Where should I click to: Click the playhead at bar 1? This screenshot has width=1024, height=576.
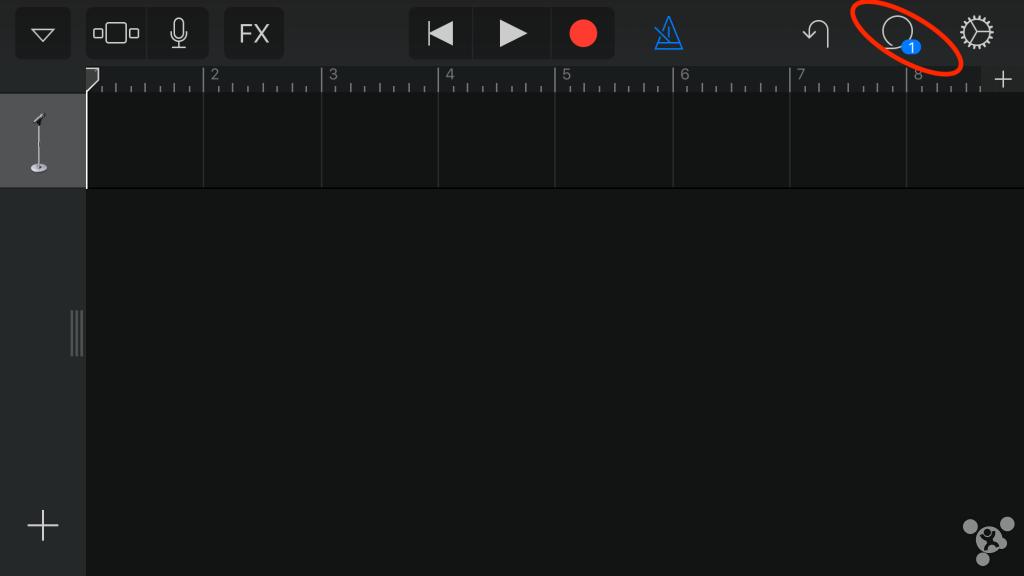pyautogui.click(x=92, y=80)
